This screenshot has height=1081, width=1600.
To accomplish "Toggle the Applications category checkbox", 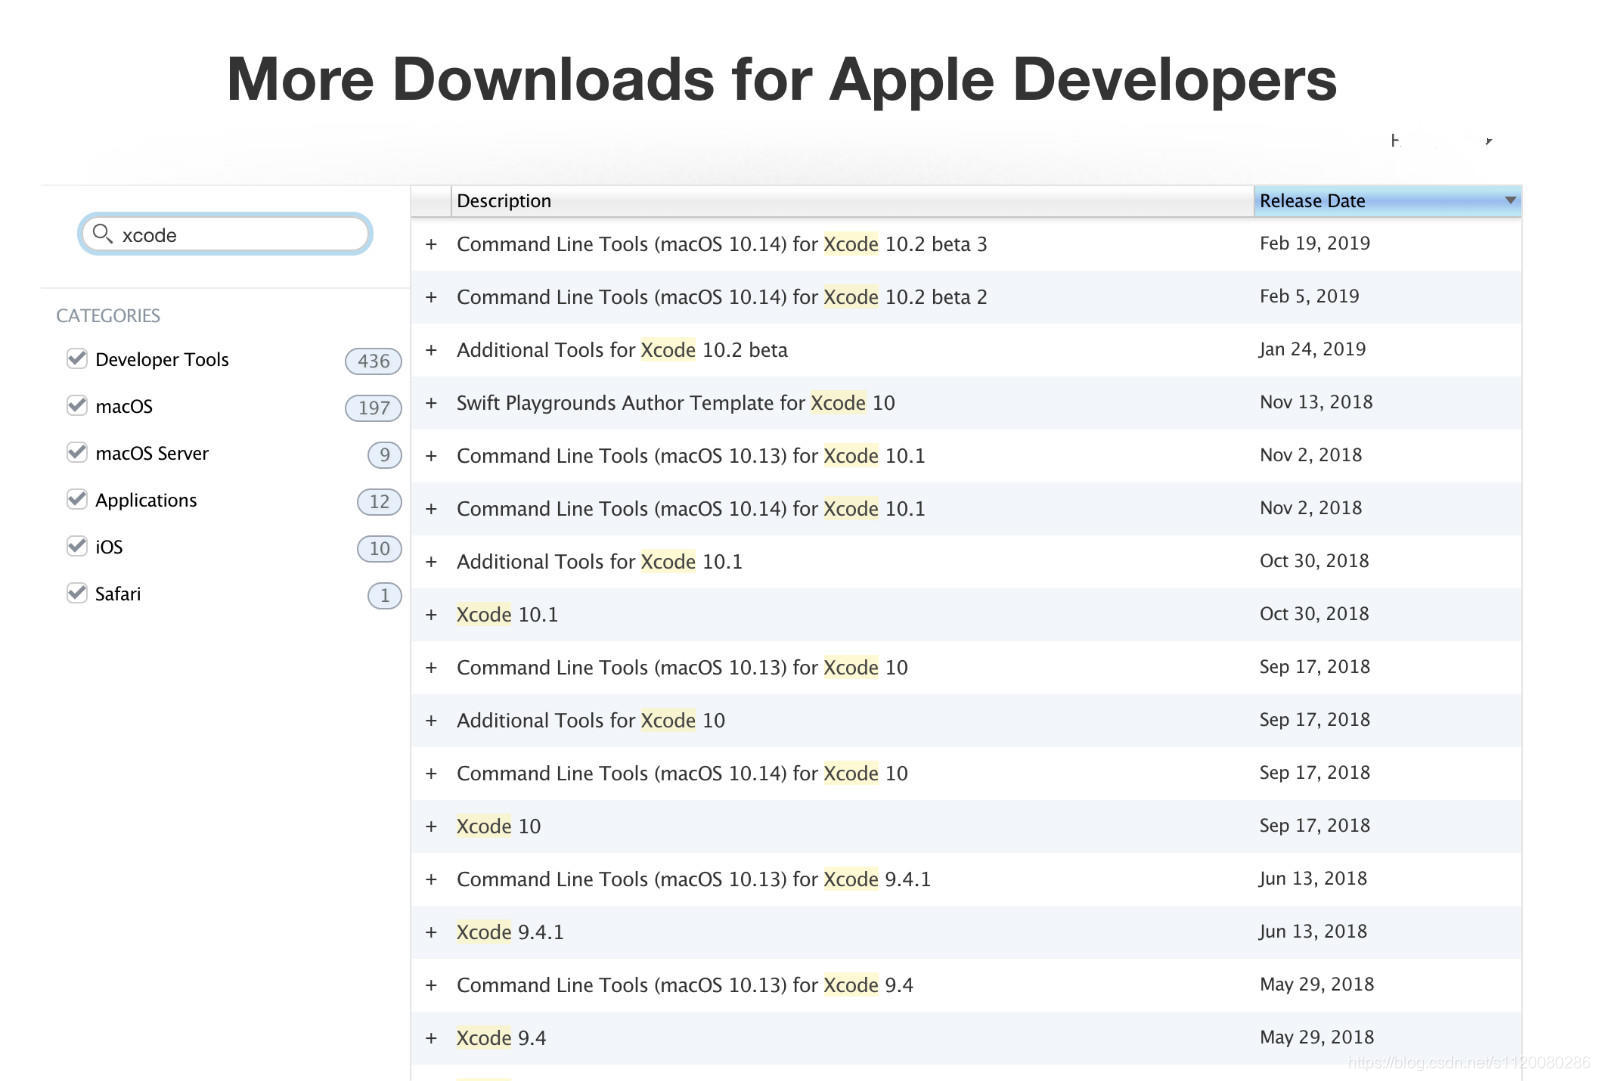I will click(77, 499).
